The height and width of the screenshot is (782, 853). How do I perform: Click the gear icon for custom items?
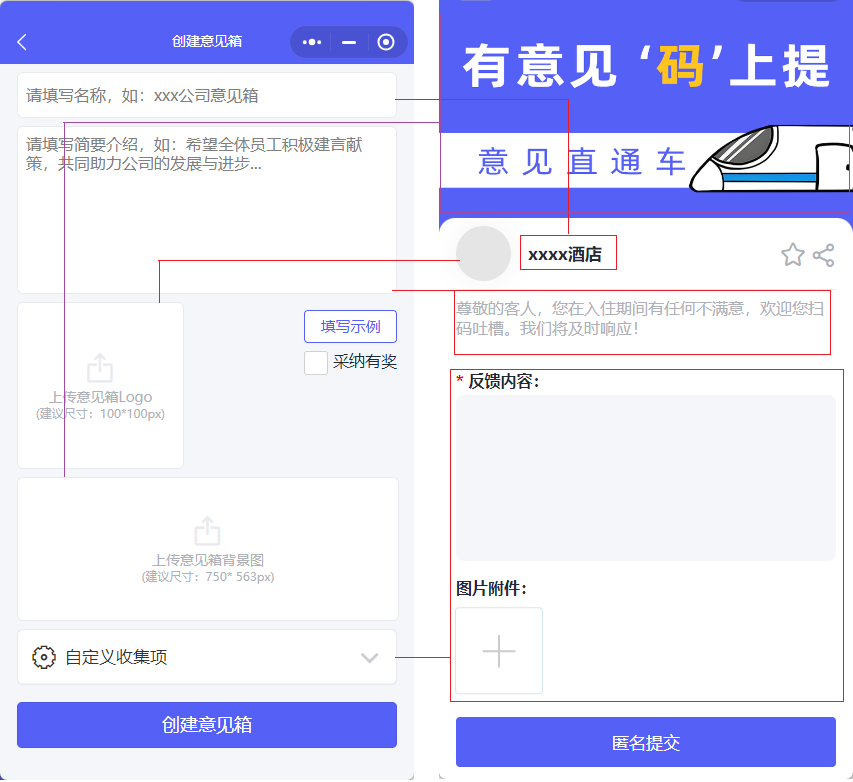click(x=44, y=657)
